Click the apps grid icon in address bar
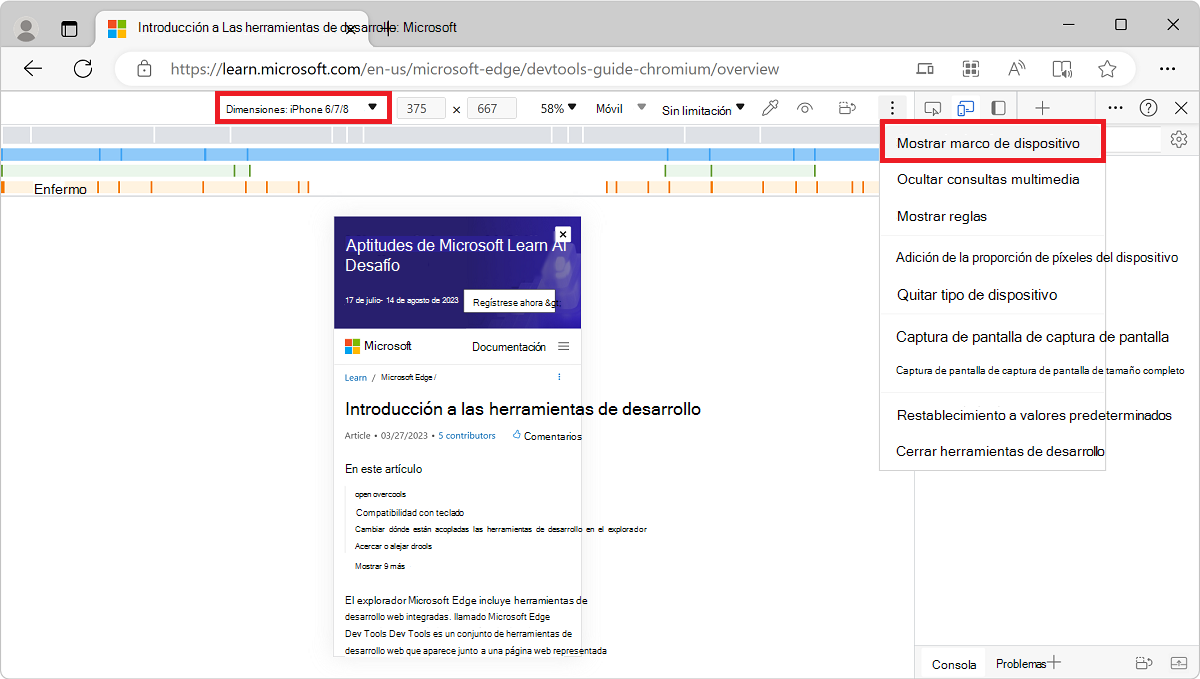The image size is (1200, 679). (x=970, y=69)
